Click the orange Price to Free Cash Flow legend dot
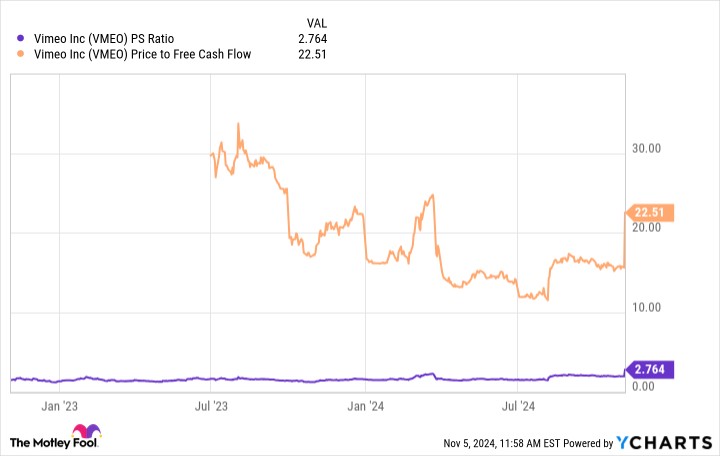The height and width of the screenshot is (456, 720). point(22,54)
